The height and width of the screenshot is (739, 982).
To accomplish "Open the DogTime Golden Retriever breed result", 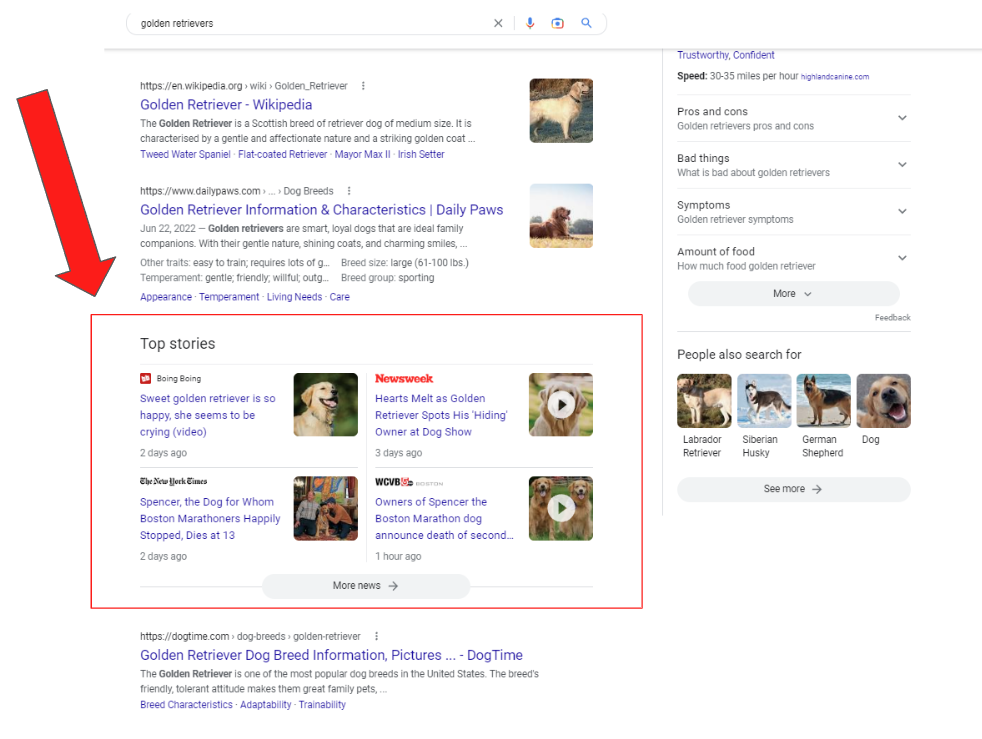I will [x=331, y=655].
